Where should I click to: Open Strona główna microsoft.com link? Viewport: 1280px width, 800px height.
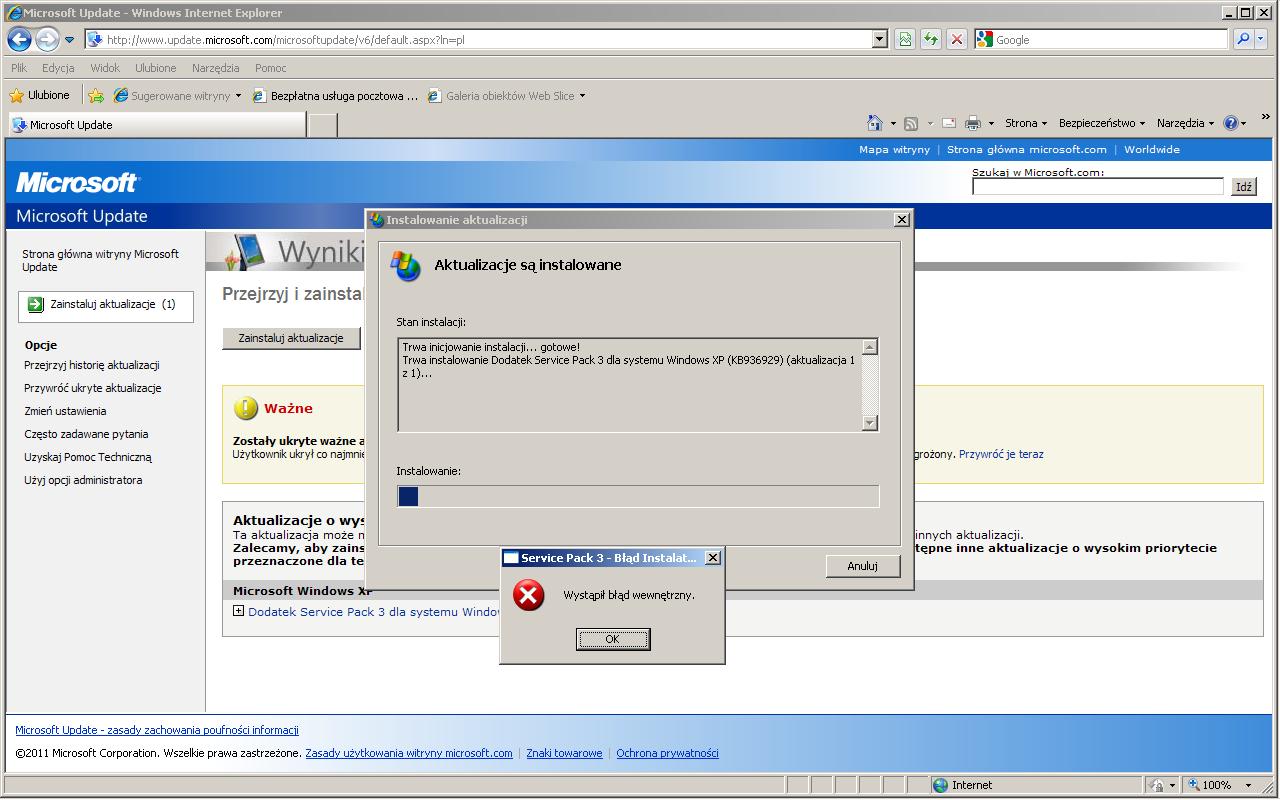point(1027,150)
